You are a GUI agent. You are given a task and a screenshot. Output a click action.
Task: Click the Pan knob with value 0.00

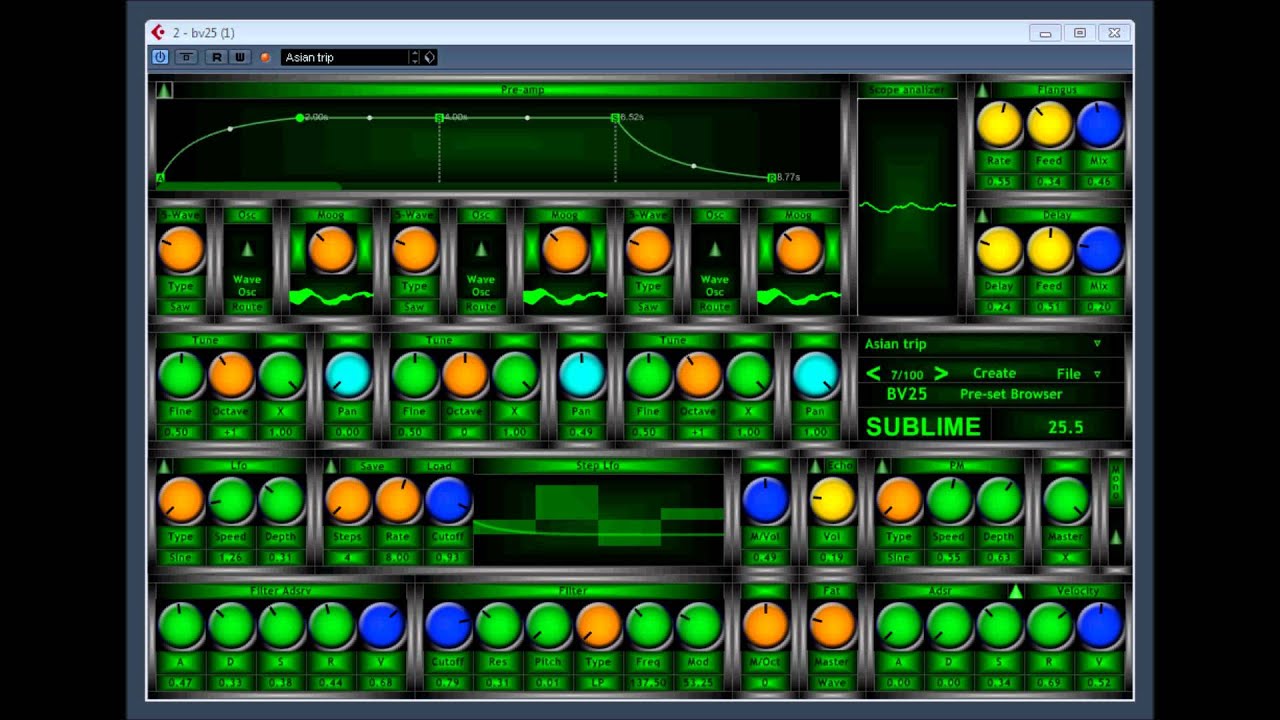click(348, 375)
